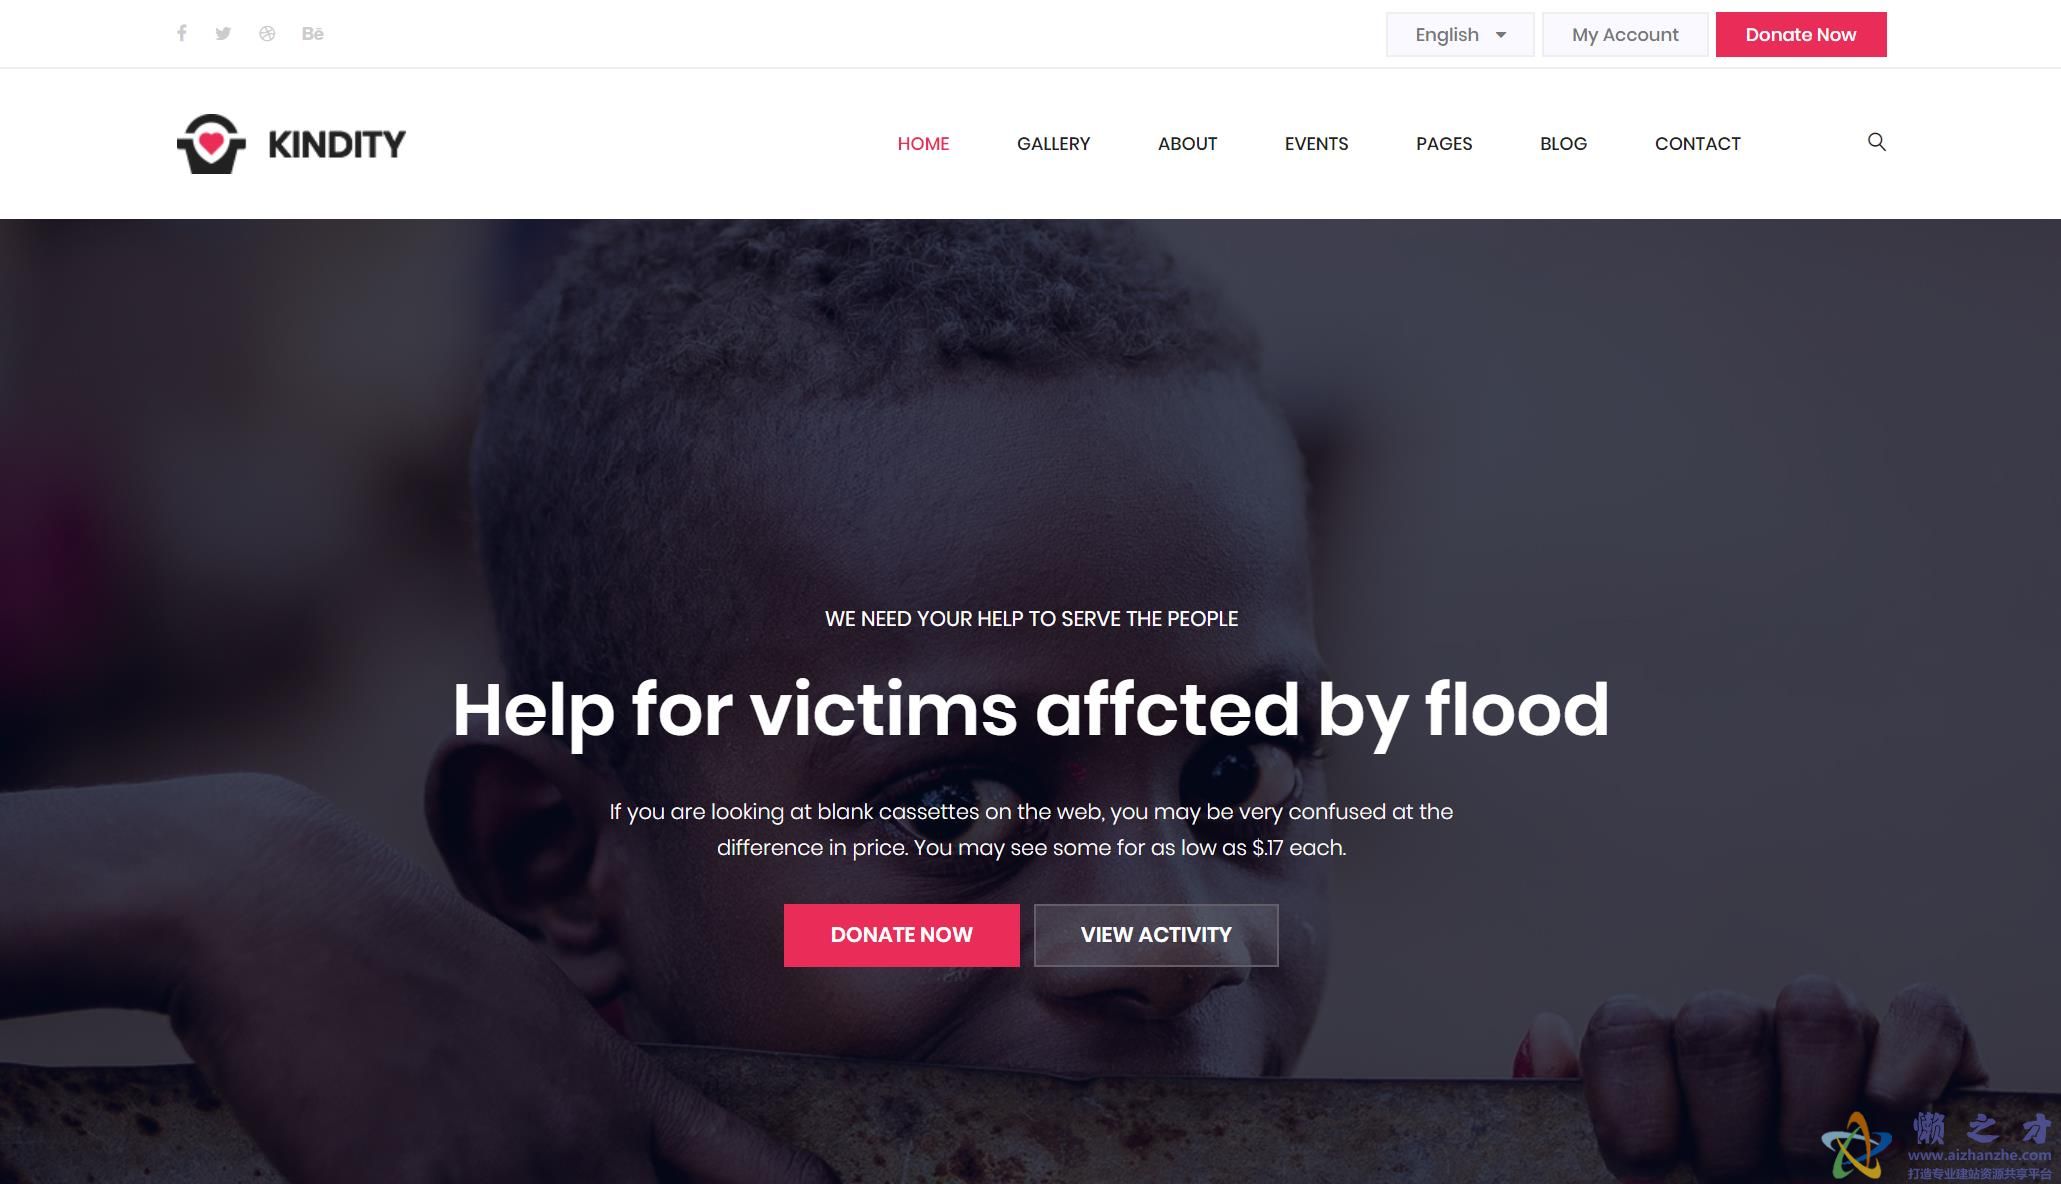Click the VIEW ACTIVITY button
Screen dimensions: 2061x1184
(x=1156, y=935)
